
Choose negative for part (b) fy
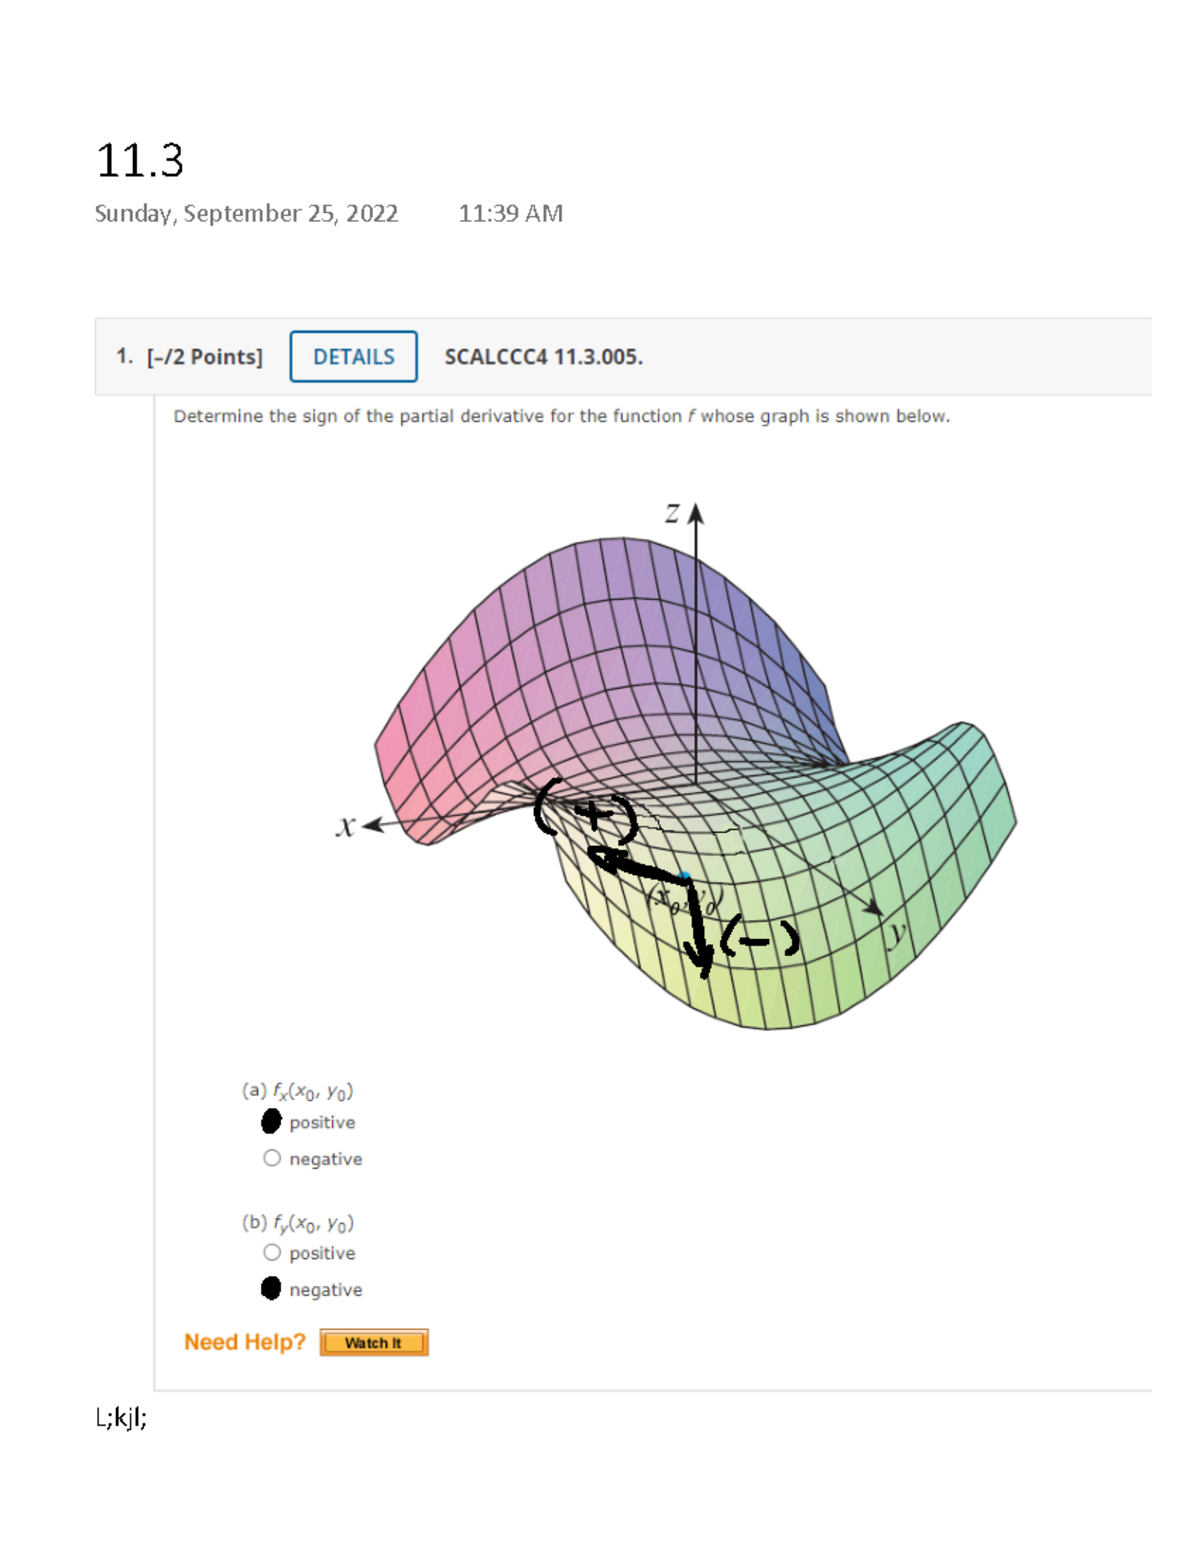point(271,1289)
